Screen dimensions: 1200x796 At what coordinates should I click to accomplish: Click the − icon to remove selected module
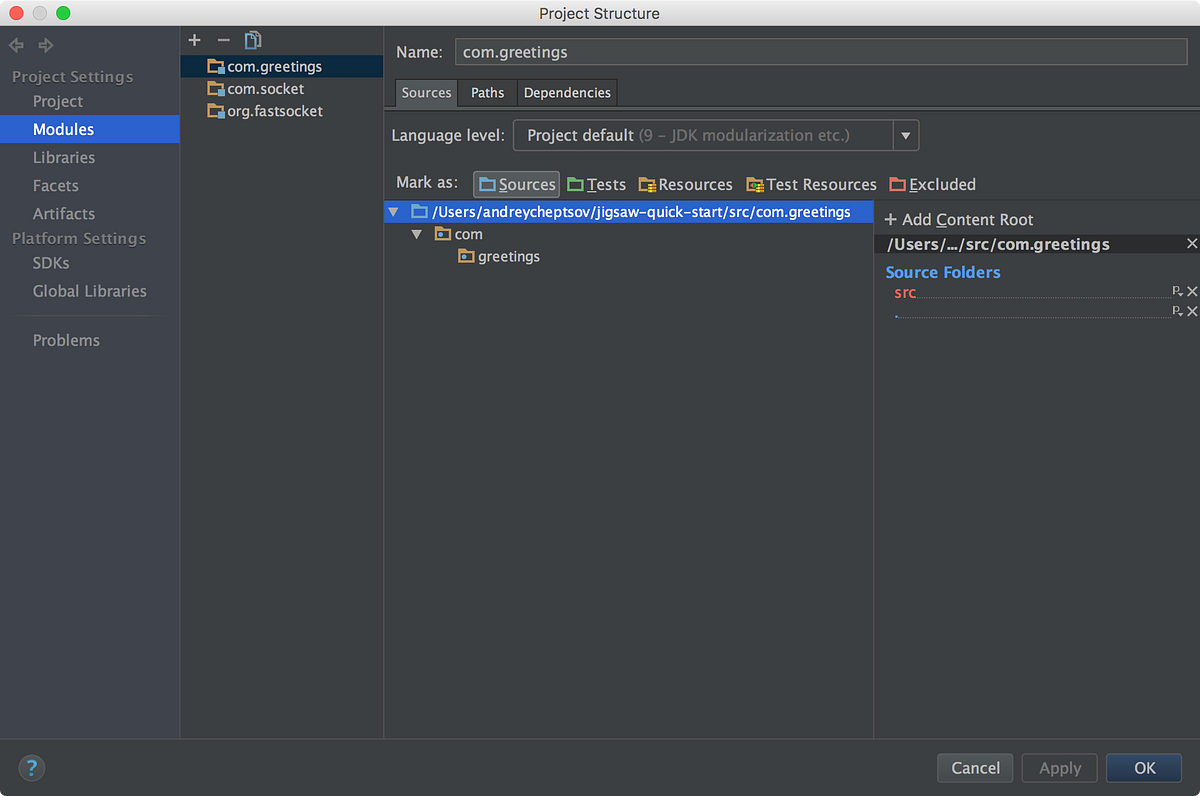222,40
